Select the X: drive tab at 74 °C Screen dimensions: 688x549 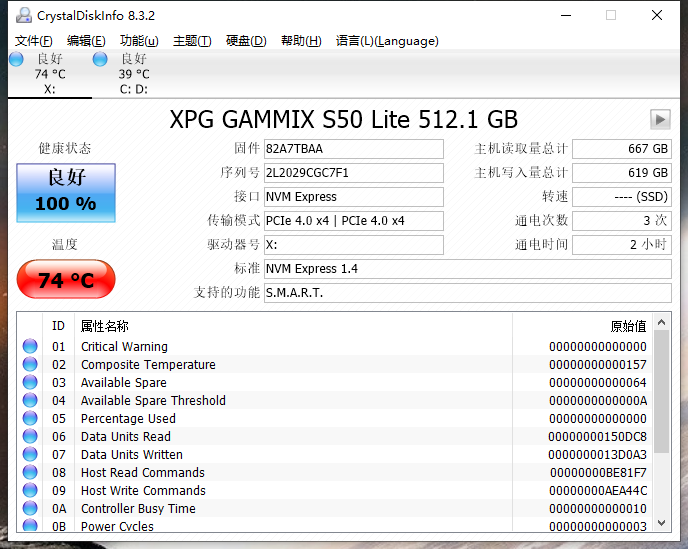pos(50,74)
